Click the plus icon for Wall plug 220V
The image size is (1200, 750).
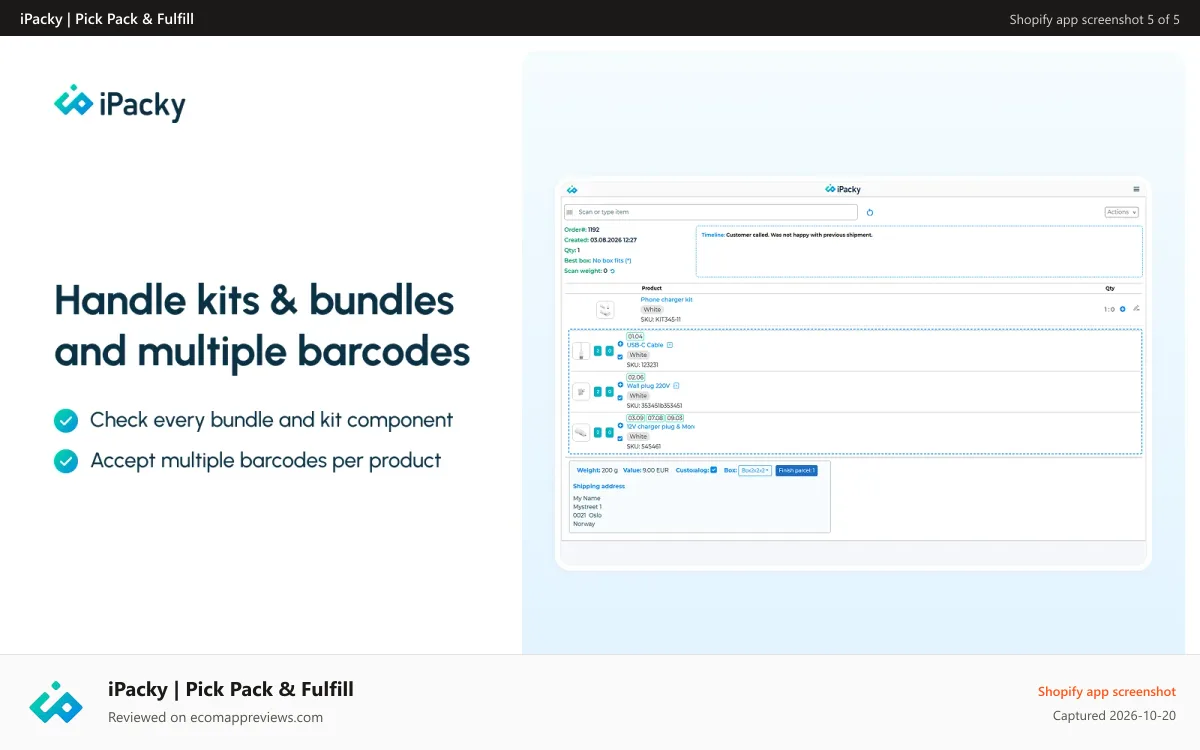(620, 385)
